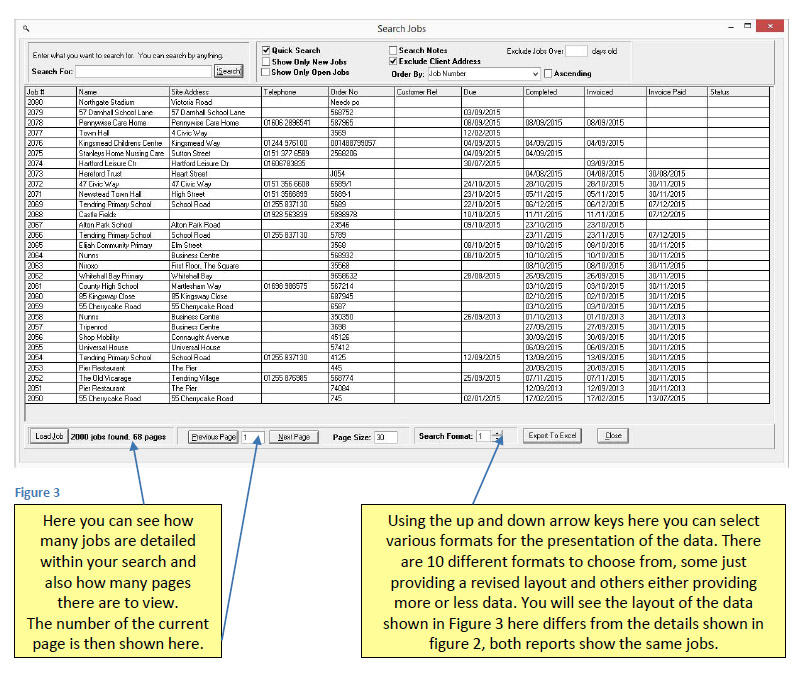
Task: Click the 85 Kingsway Close name cell
Action: (123, 296)
